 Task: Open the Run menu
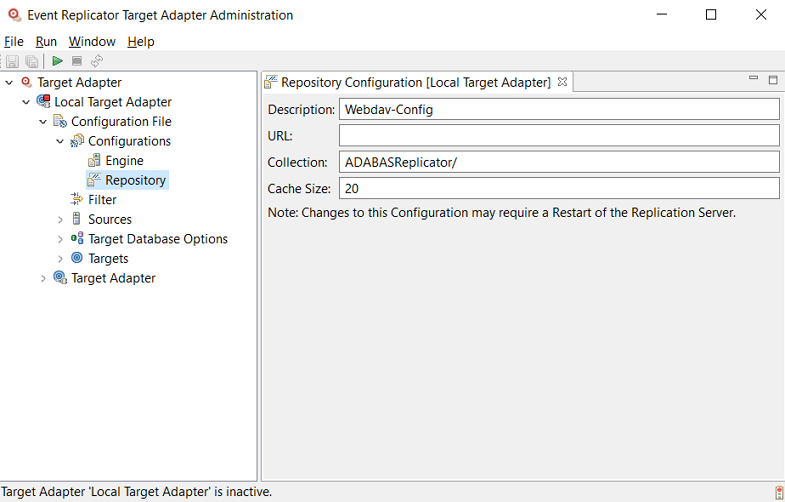[46, 41]
